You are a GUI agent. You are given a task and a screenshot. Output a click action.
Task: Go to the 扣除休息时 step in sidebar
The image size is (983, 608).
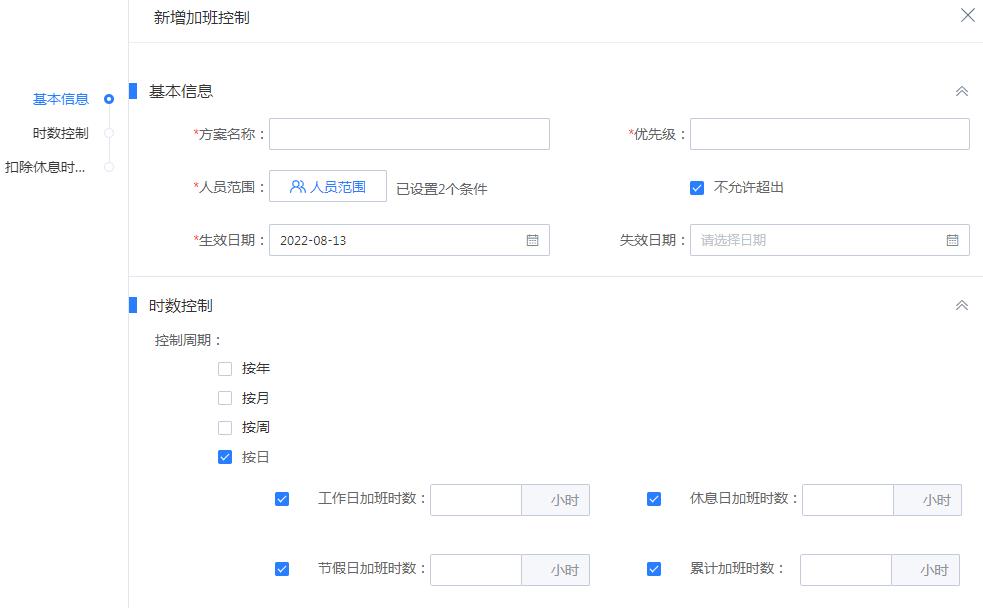pyautogui.click(x=50, y=167)
